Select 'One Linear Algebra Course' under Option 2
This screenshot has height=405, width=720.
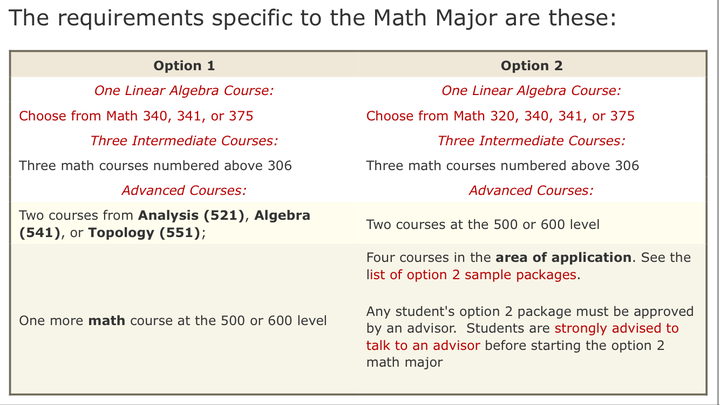click(531, 91)
